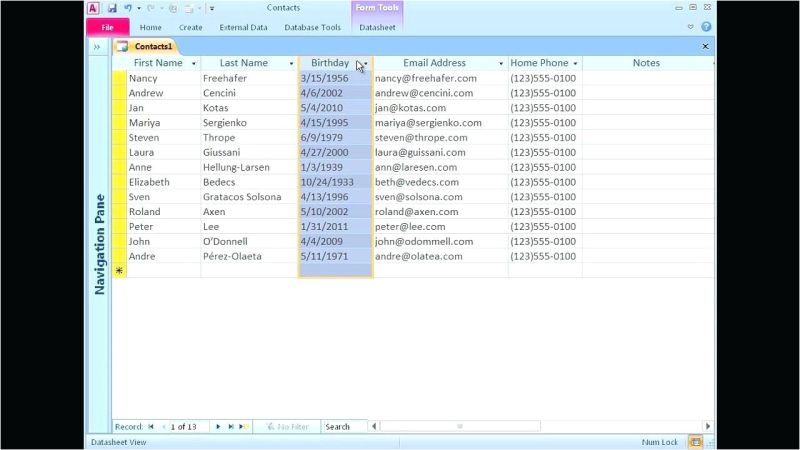Screen dimensions: 800x450
Task: Open the Undo history dropdown arrow
Action: tap(139, 8)
